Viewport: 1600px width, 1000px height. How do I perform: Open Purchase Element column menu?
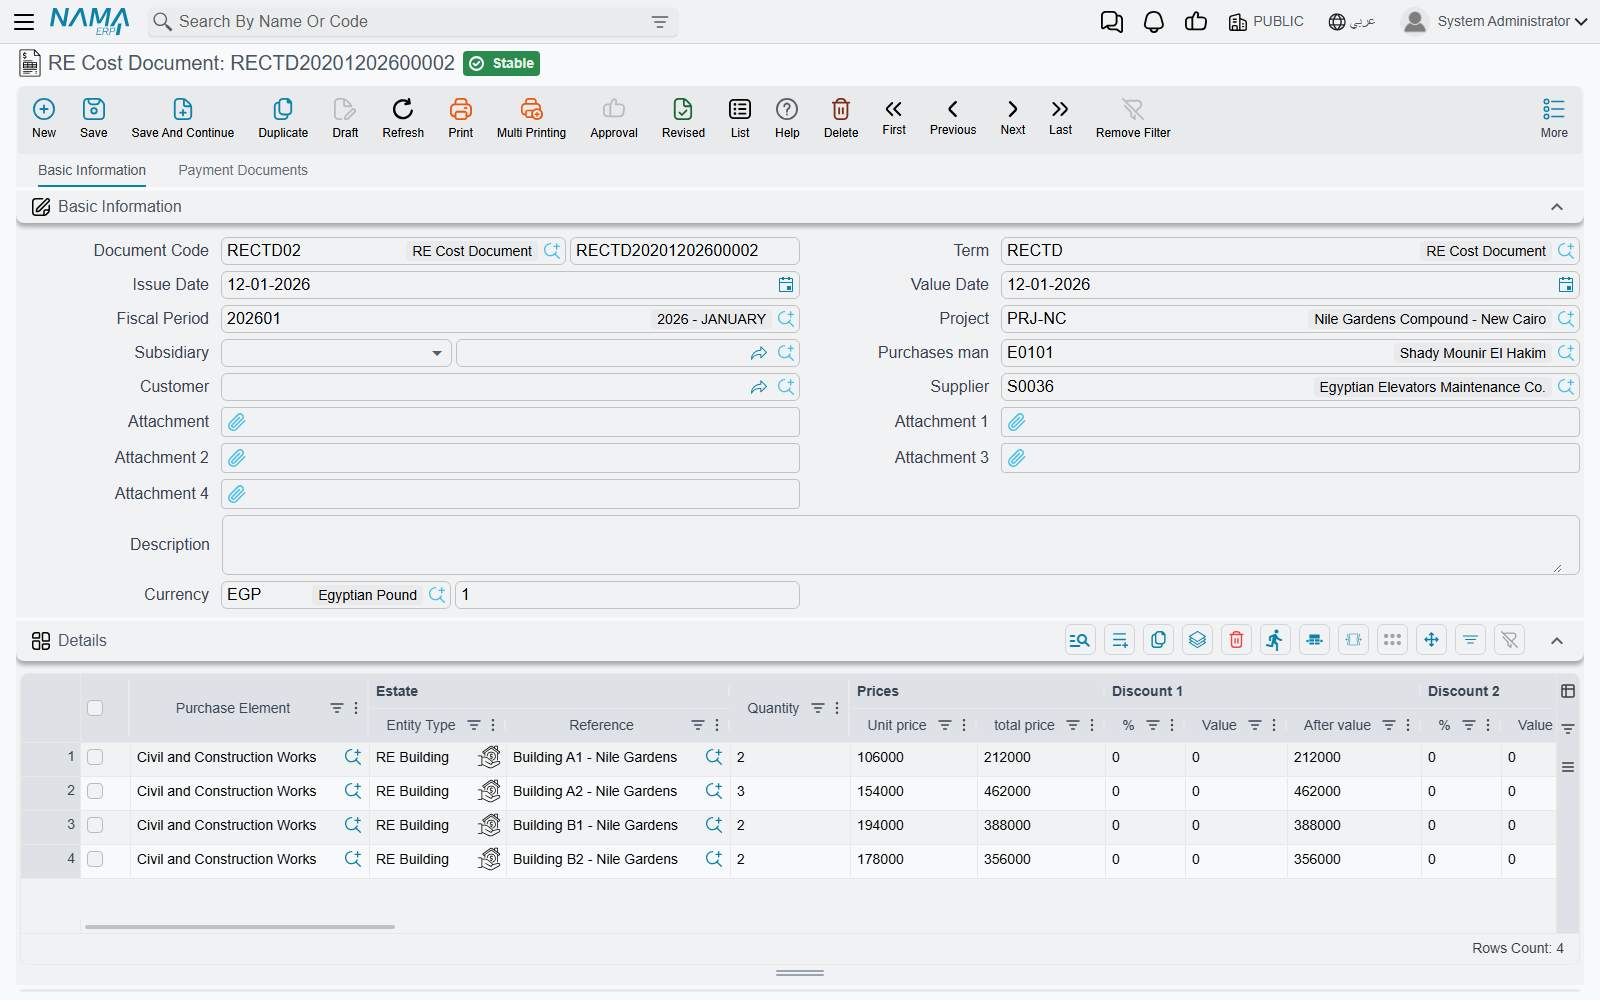(x=356, y=708)
